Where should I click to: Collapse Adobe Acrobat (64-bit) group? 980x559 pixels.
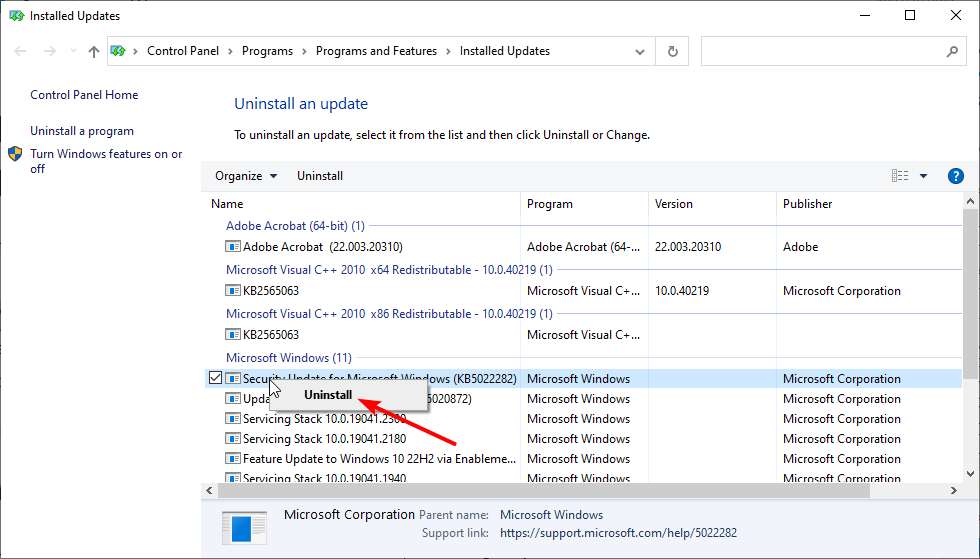pyautogui.click(x=295, y=226)
